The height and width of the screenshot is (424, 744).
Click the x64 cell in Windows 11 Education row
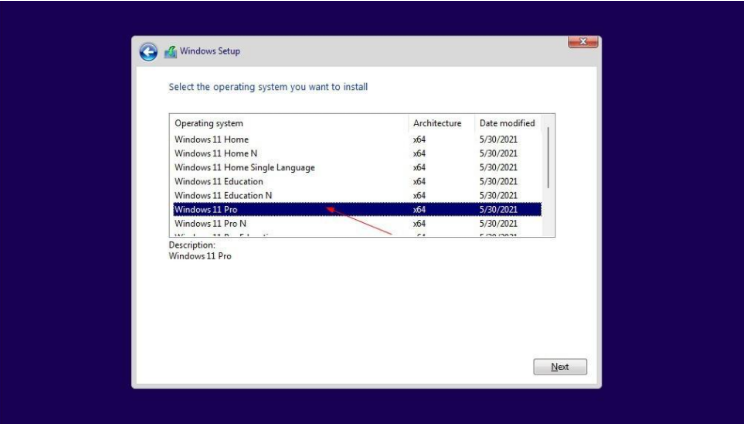point(419,181)
